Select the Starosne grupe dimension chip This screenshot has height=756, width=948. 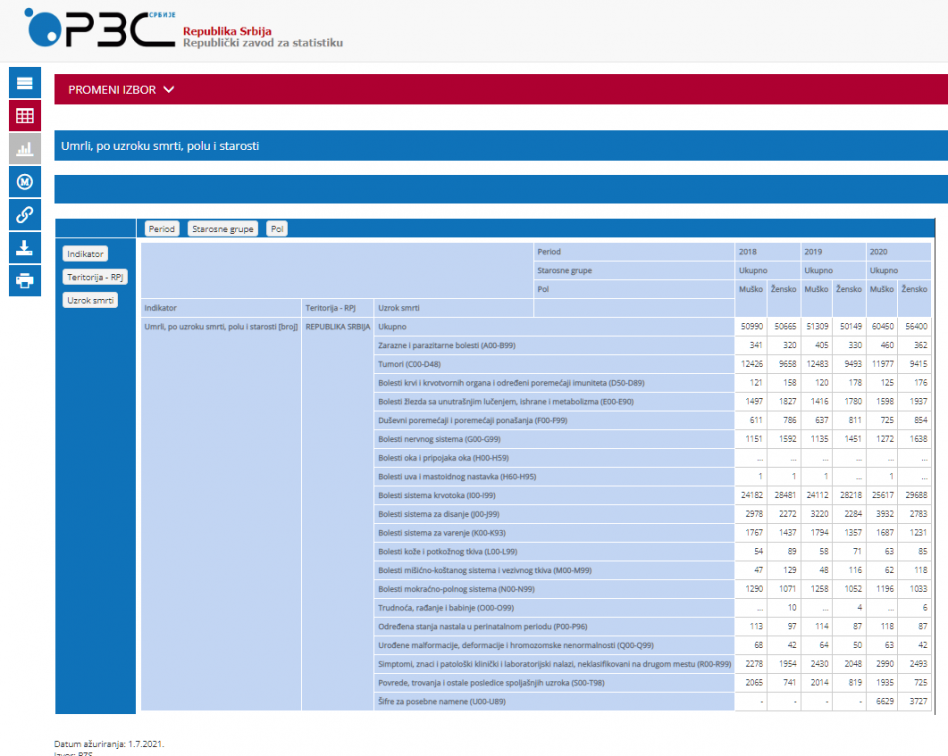coord(222,229)
